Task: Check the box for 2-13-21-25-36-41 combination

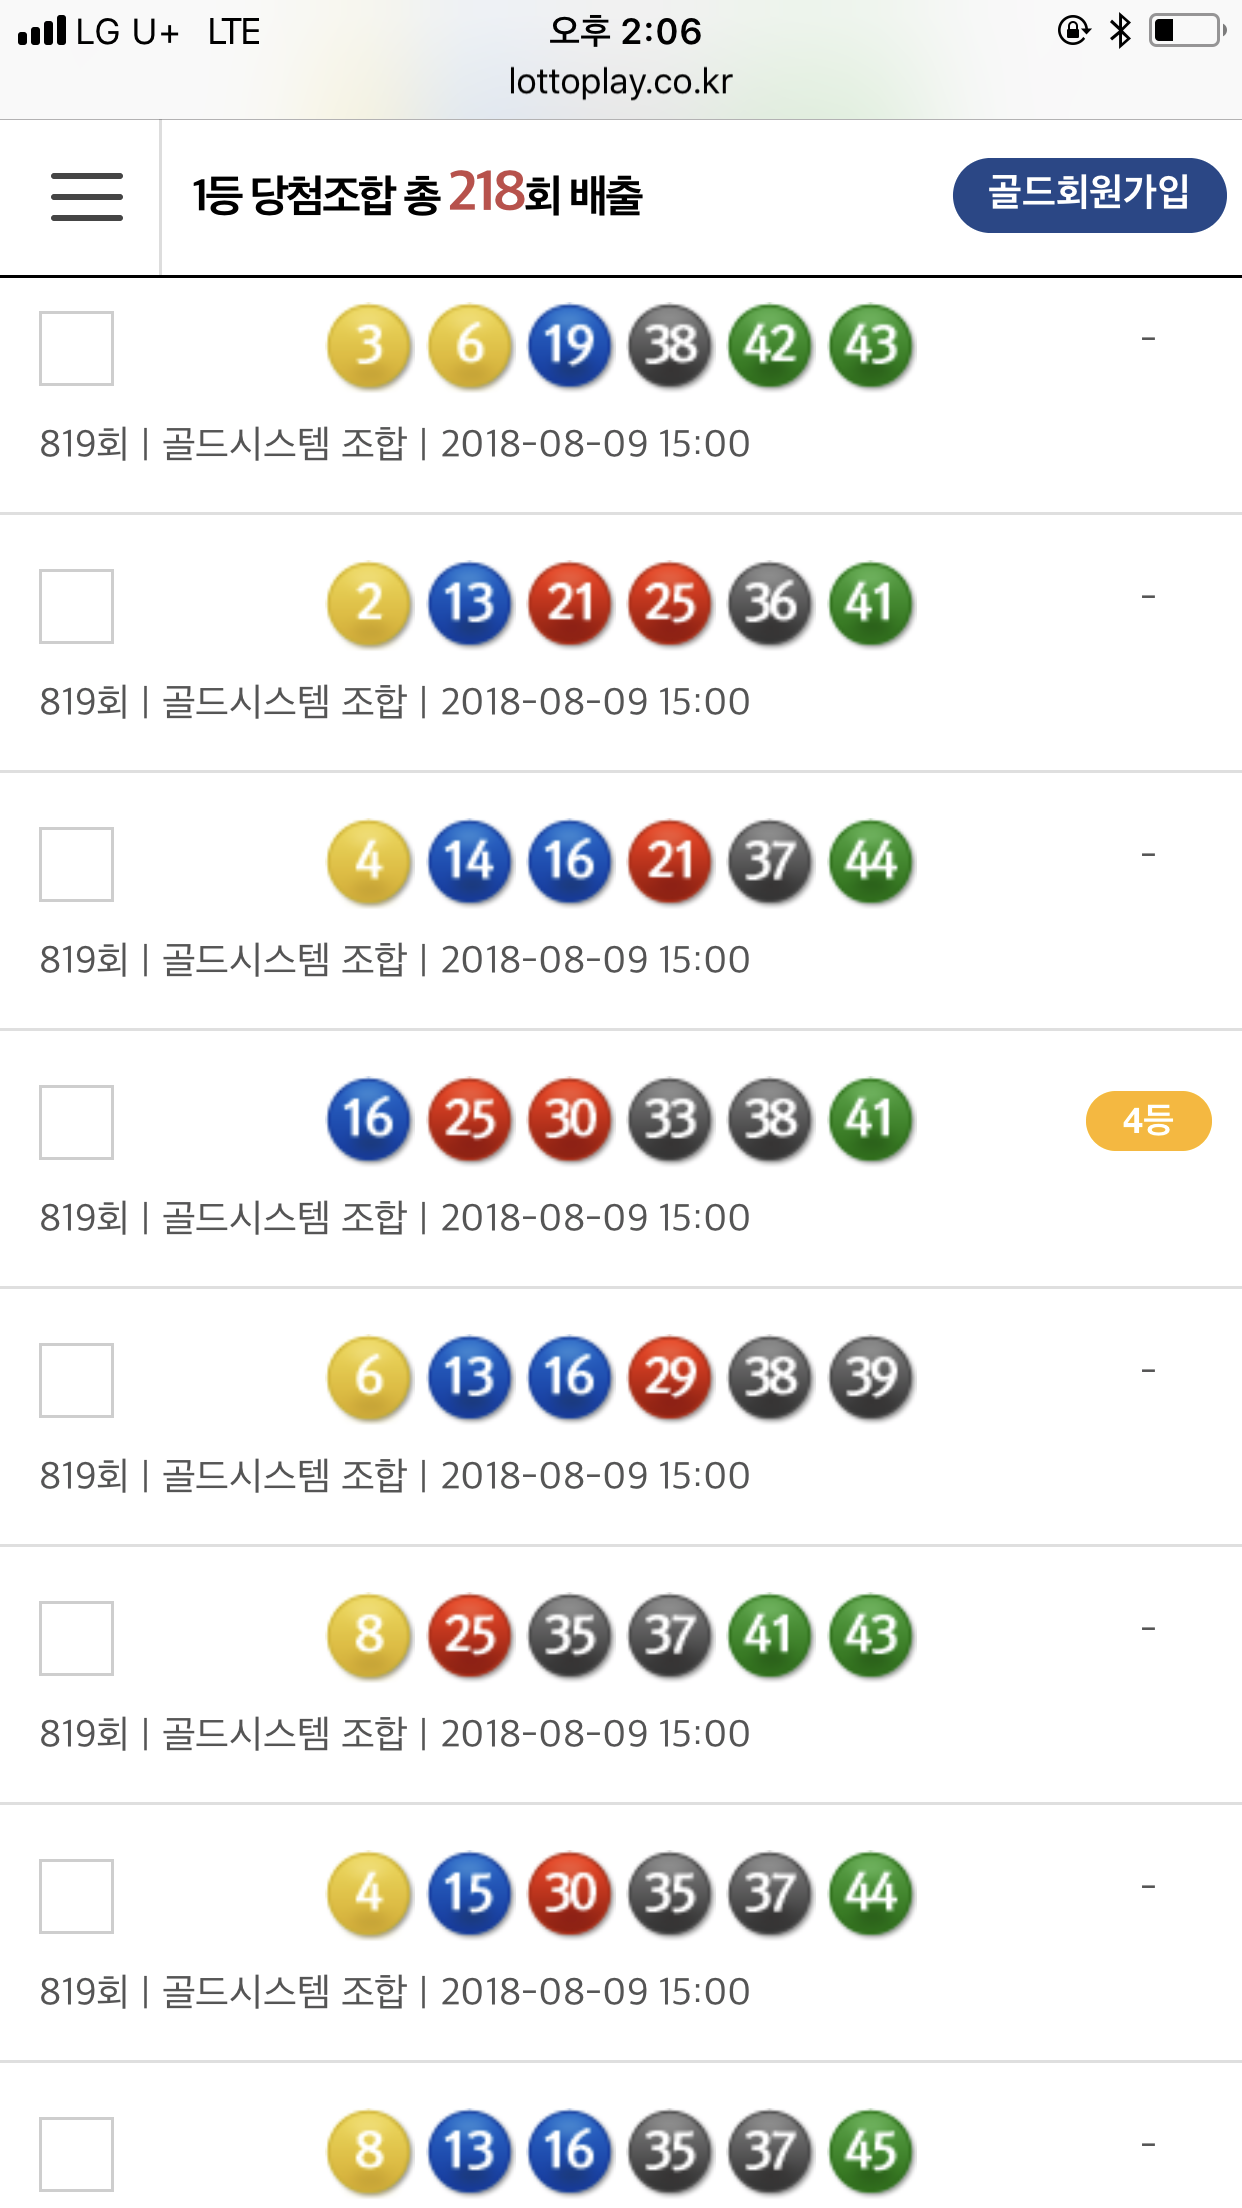Action: click(76, 606)
